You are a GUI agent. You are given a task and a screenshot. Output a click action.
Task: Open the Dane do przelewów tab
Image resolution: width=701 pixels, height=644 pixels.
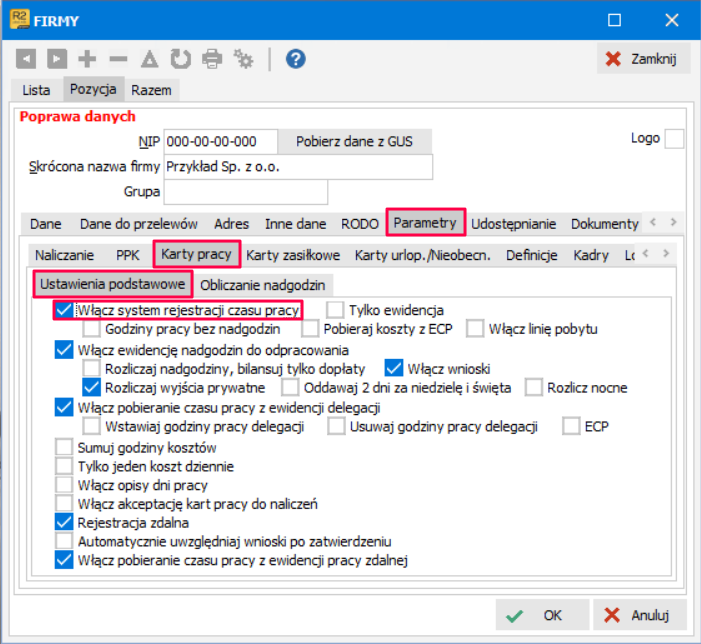pyautogui.click(x=139, y=224)
